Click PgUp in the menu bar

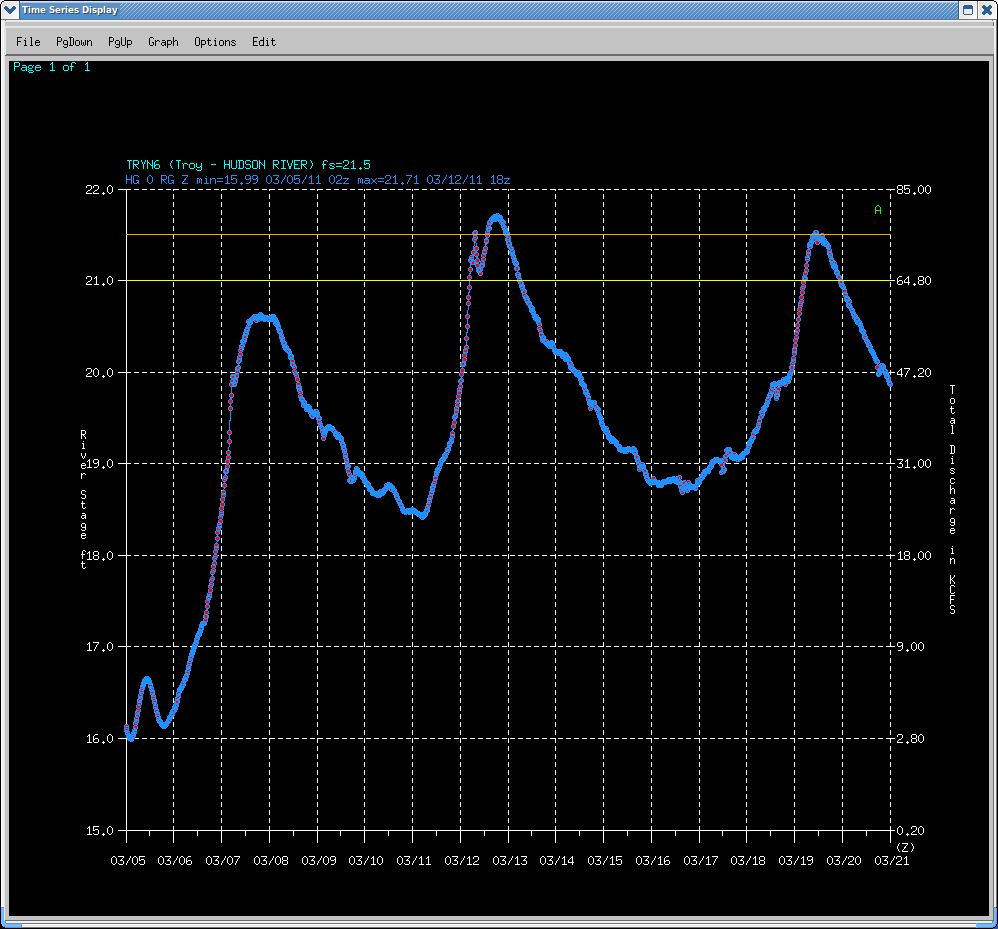(x=120, y=42)
